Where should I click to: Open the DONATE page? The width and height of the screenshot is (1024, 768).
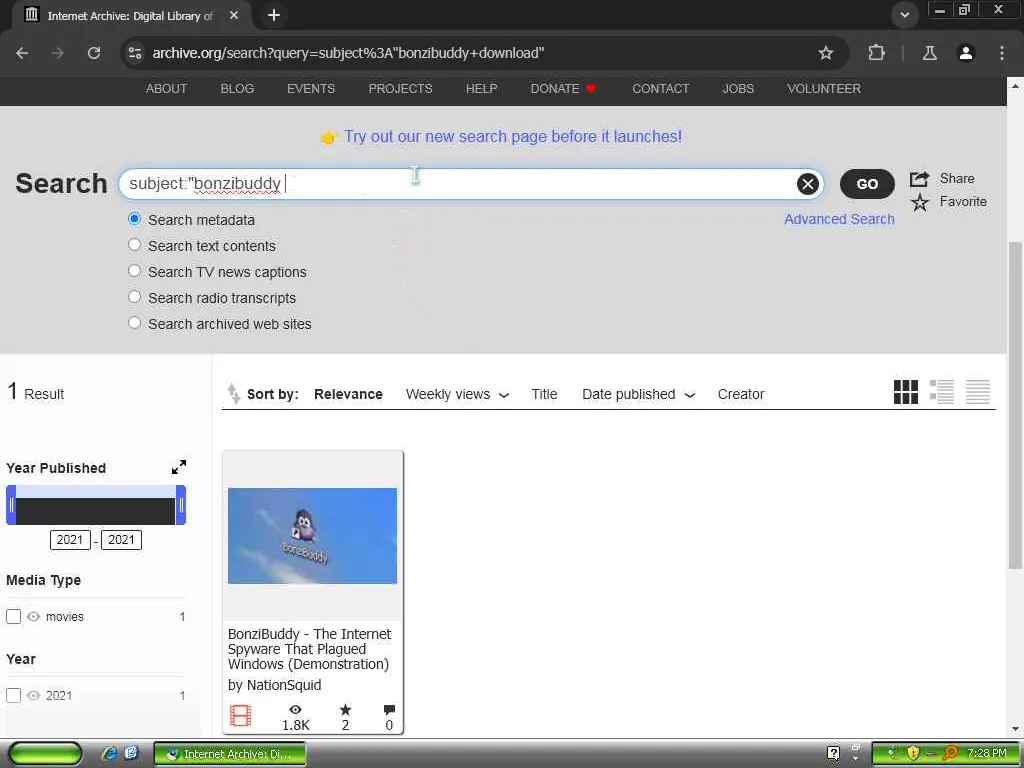(x=563, y=89)
